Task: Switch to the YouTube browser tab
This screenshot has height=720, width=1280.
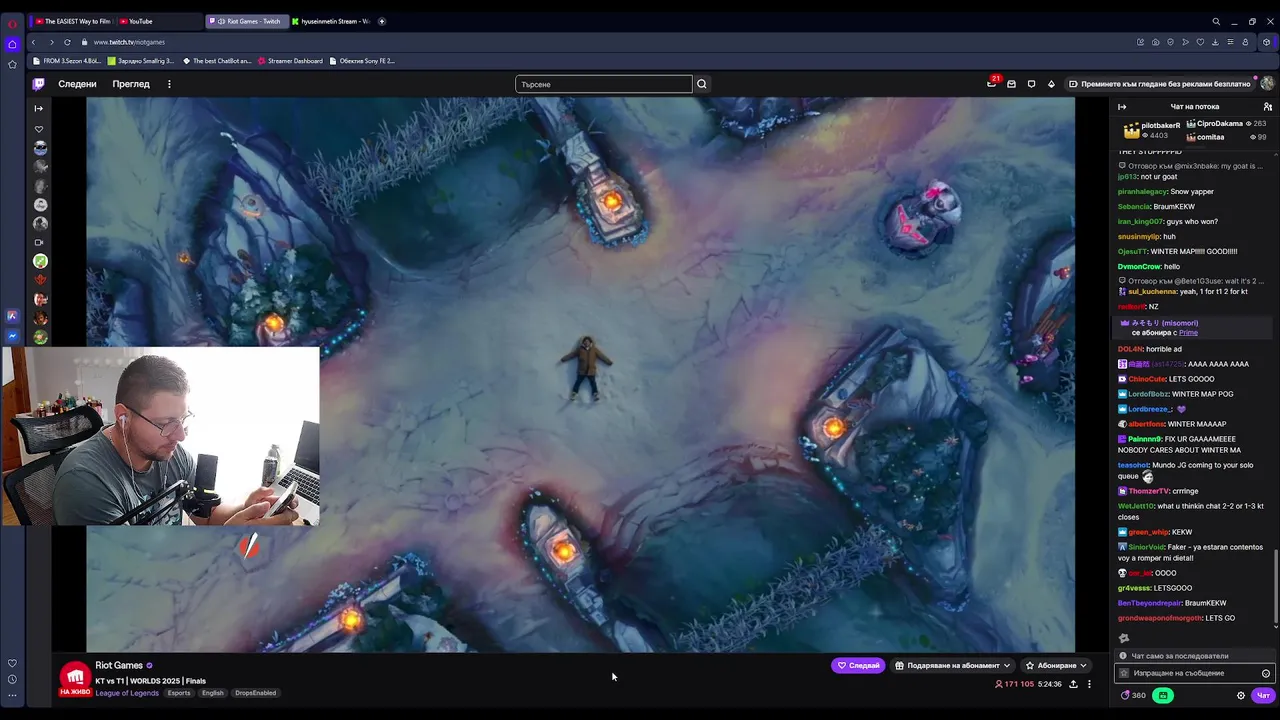Action: [x=159, y=21]
